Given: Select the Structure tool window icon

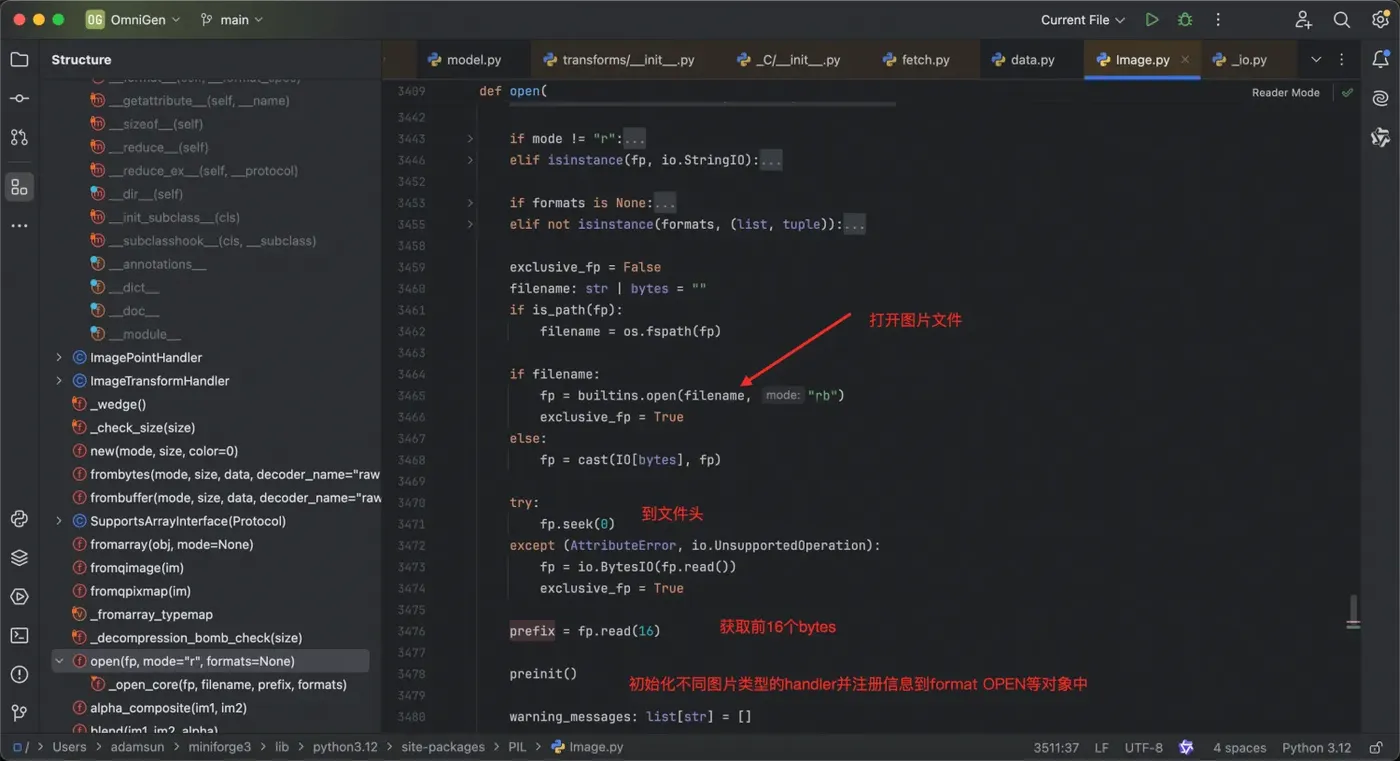Looking at the screenshot, I should tap(19, 187).
